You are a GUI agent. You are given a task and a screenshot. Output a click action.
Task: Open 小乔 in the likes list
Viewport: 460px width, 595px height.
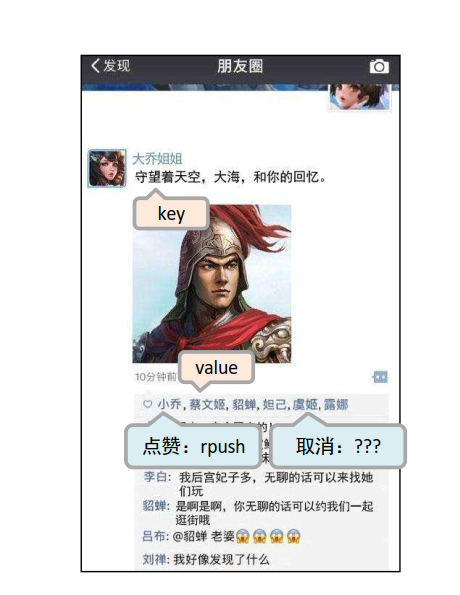tap(169, 405)
